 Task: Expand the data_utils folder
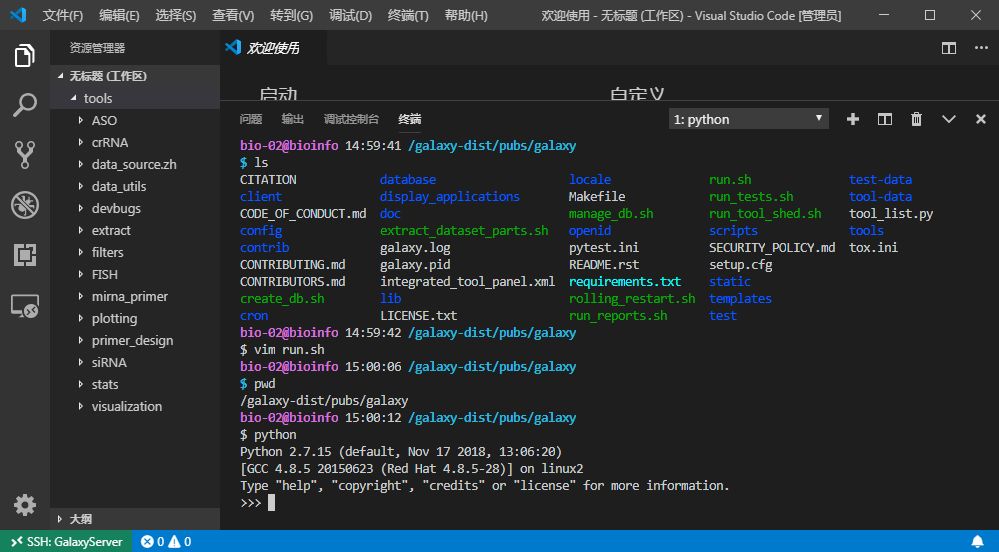click(135, 186)
